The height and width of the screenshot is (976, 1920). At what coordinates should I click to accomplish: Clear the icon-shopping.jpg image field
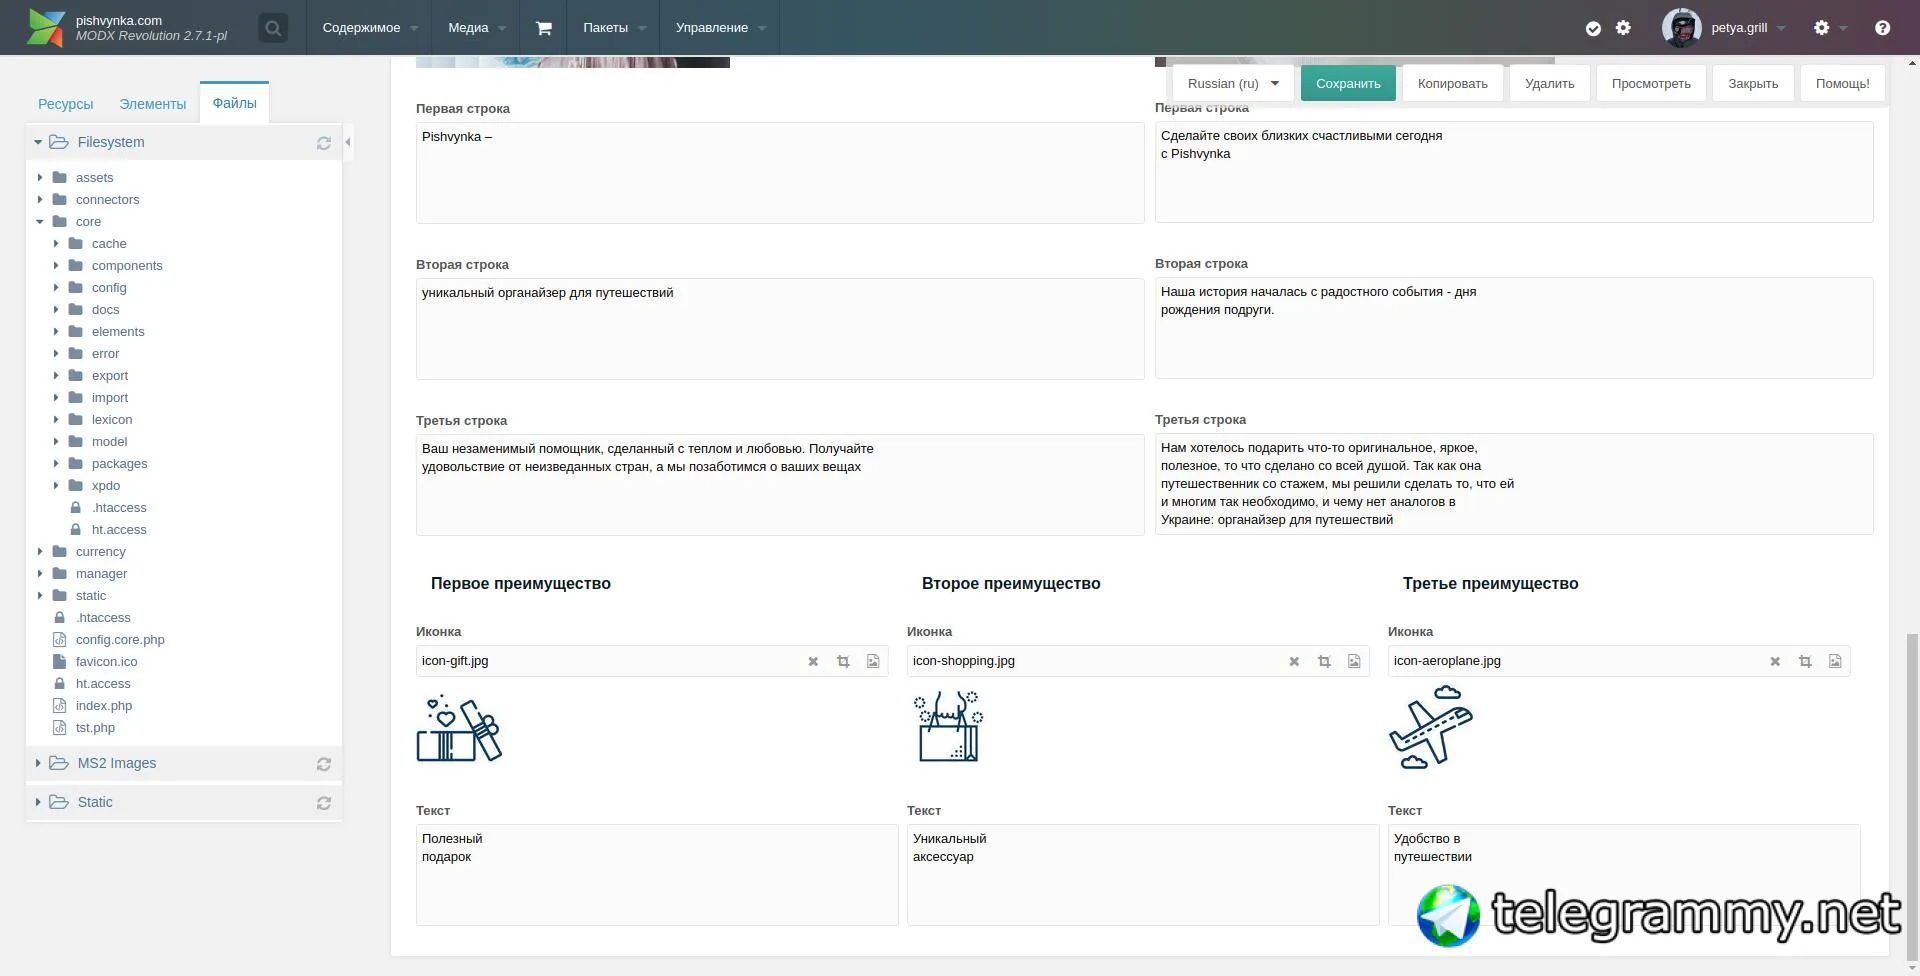pos(1294,661)
